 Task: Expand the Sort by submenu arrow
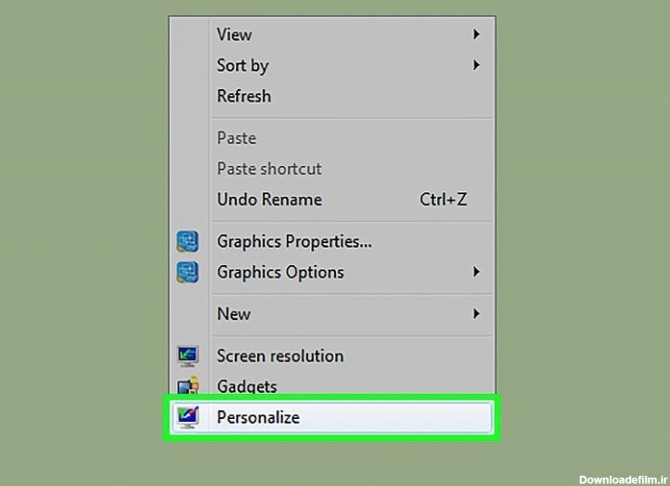[477, 65]
